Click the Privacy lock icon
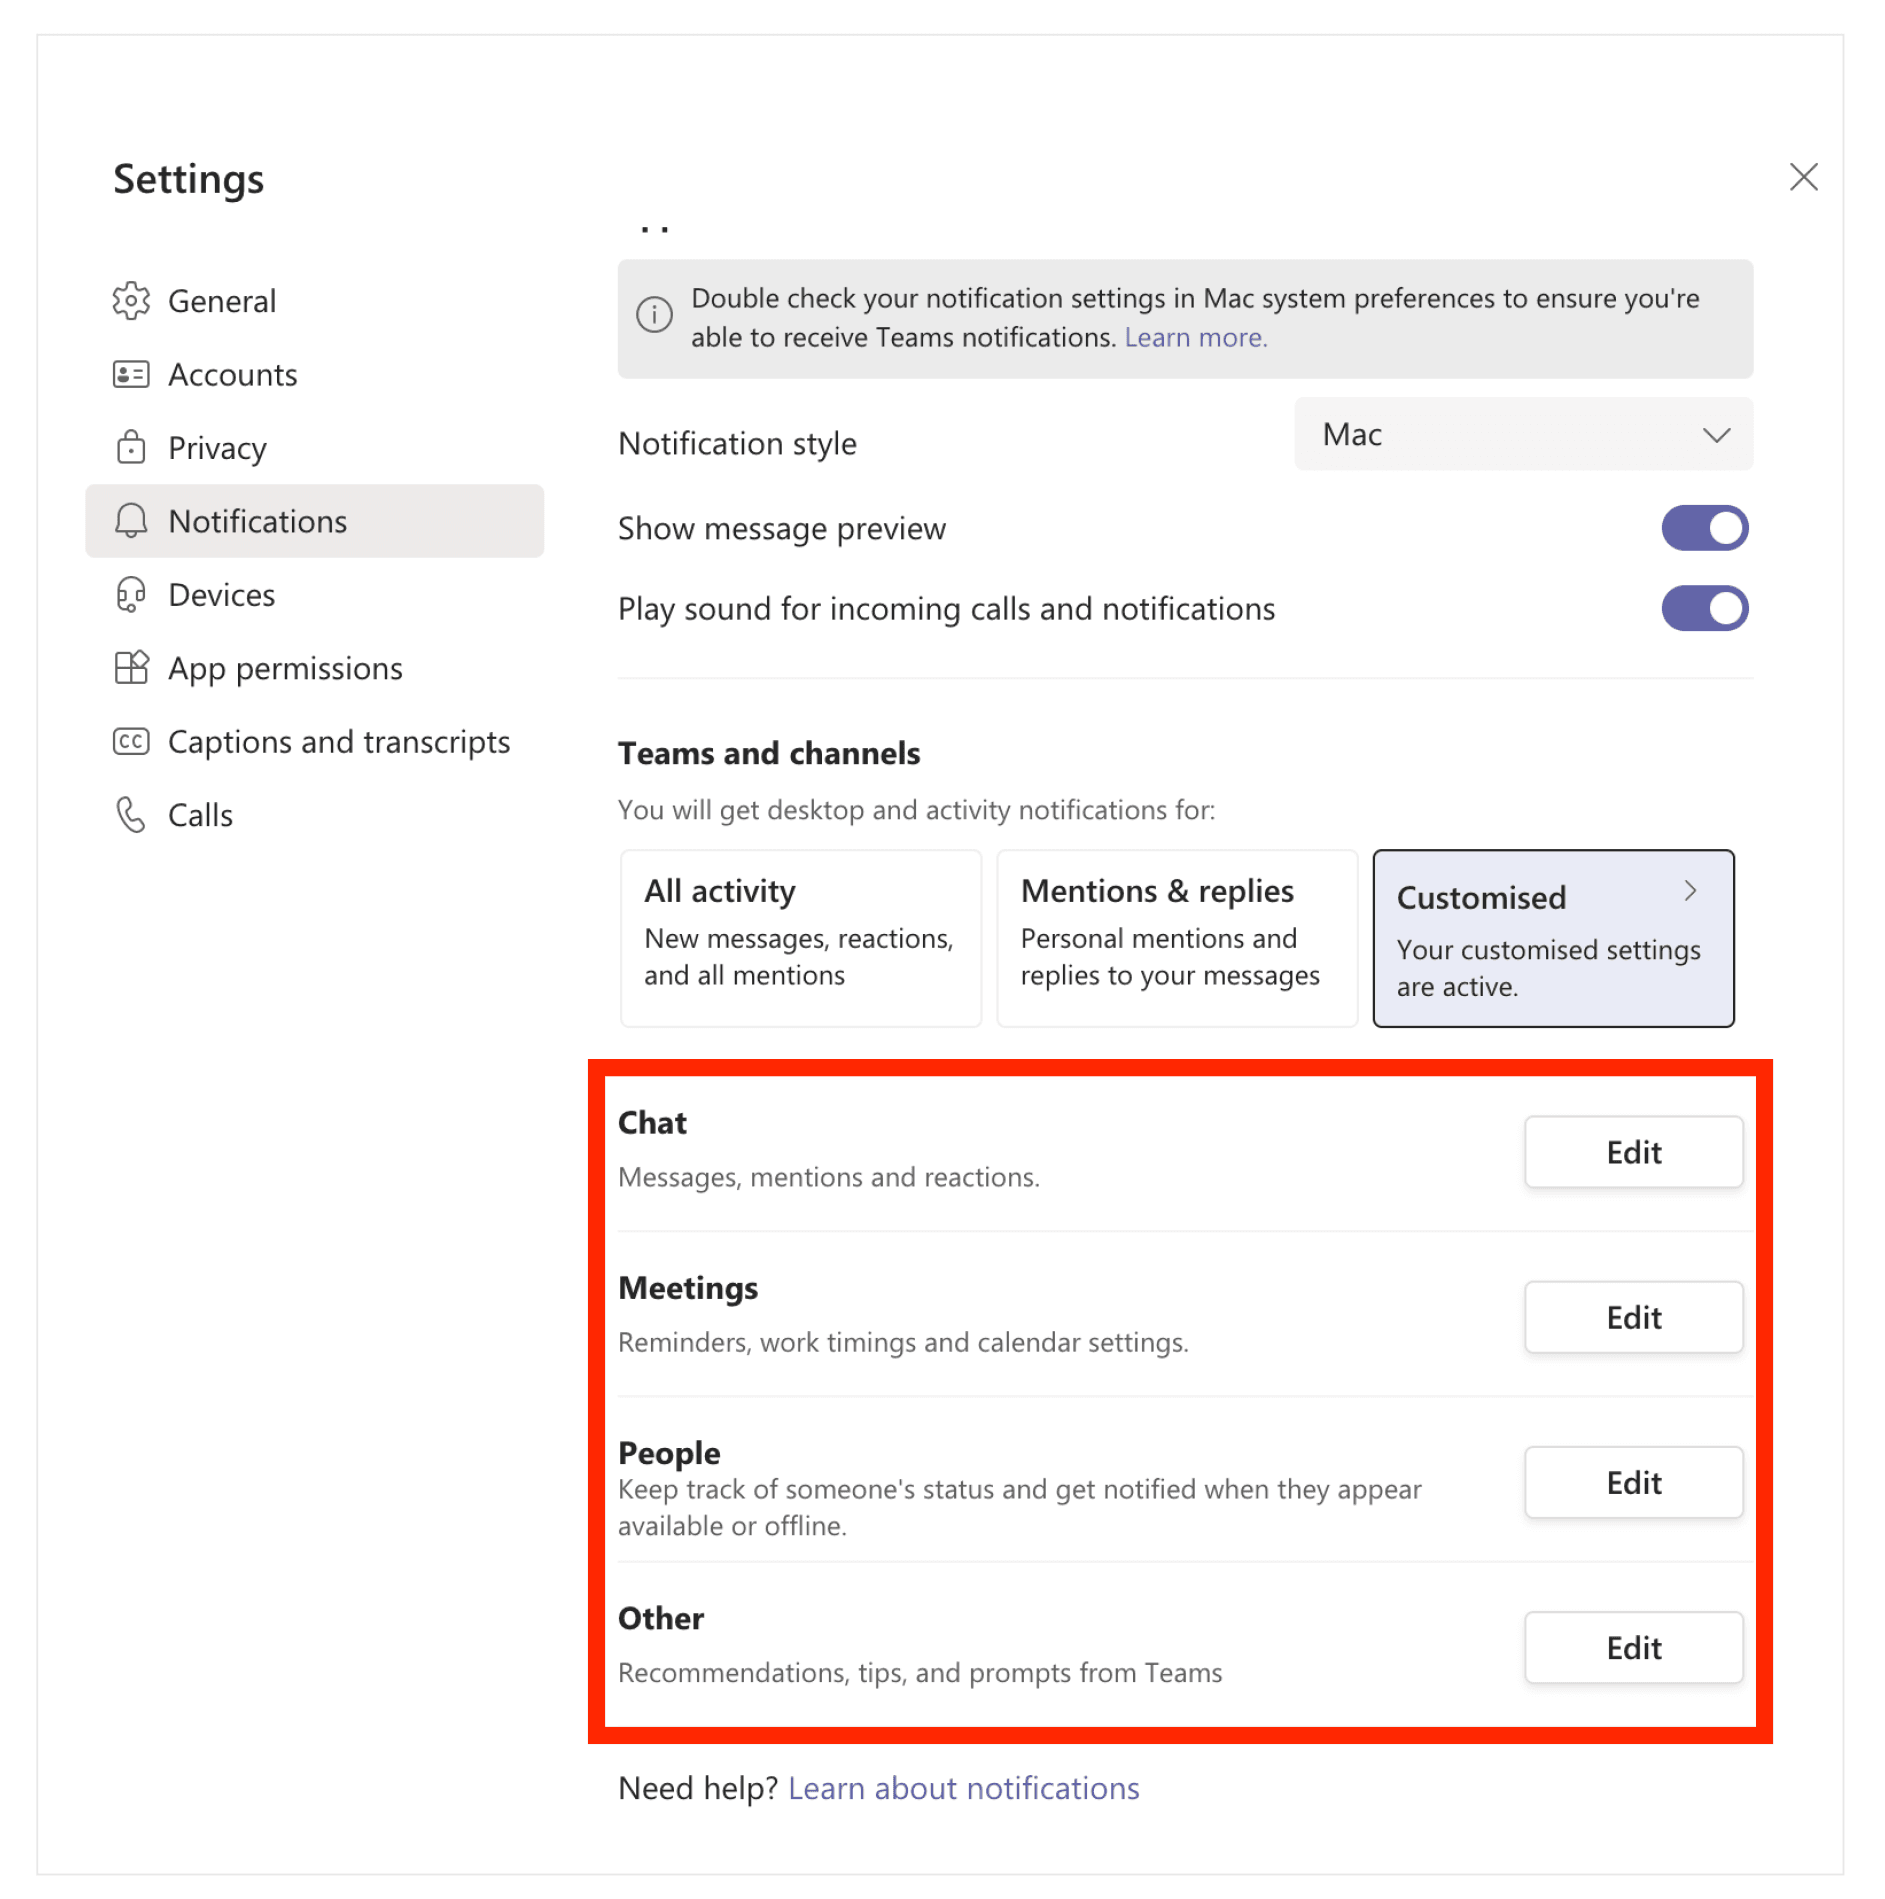The width and height of the screenshot is (1885, 1899). coord(131,448)
